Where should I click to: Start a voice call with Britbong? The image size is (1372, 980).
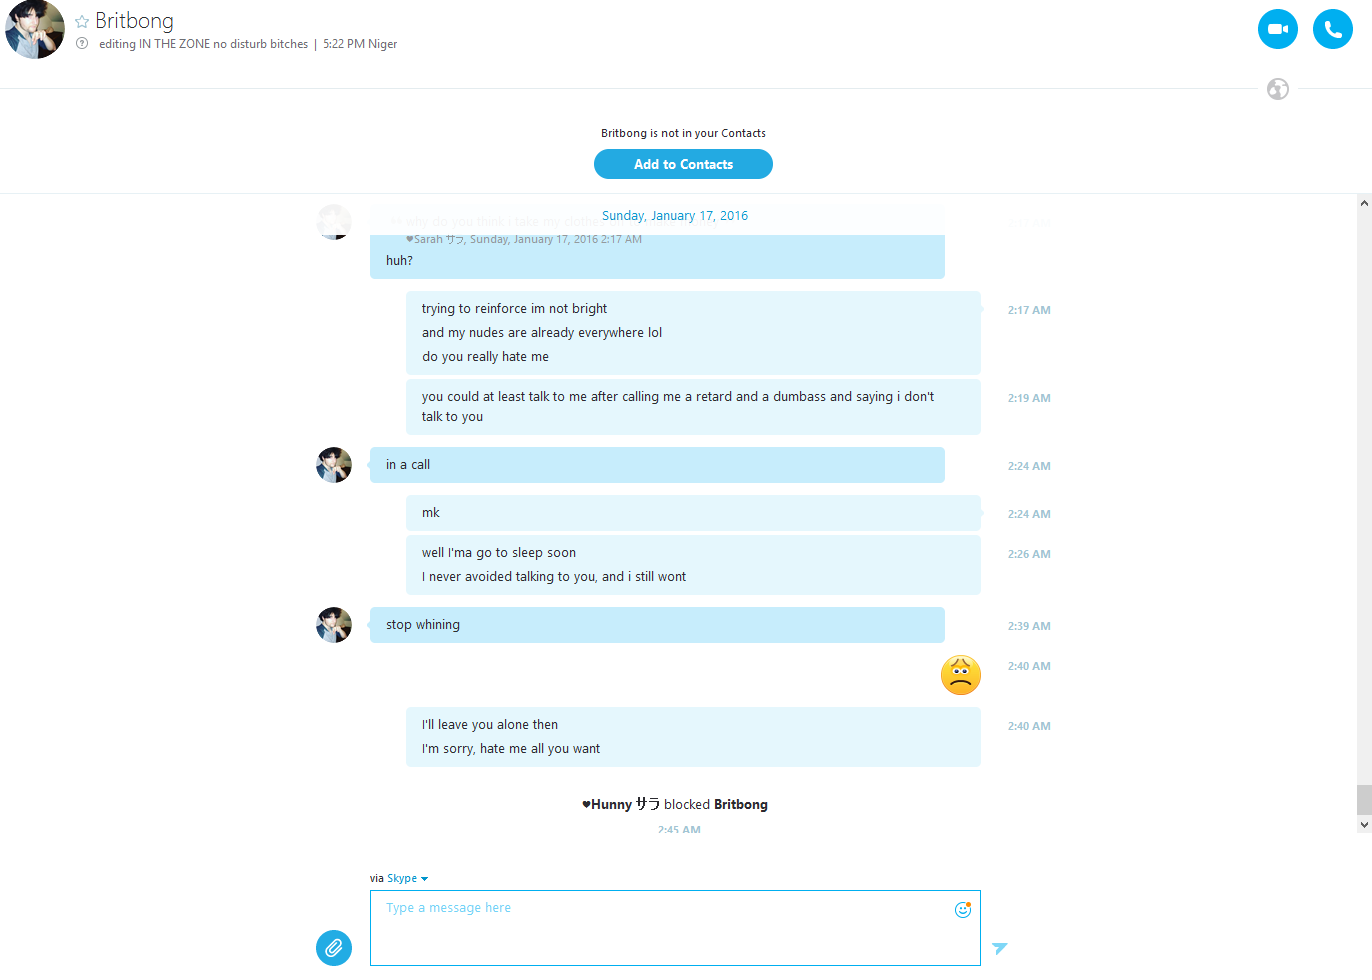pyautogui.click(x=1332, y=29)
